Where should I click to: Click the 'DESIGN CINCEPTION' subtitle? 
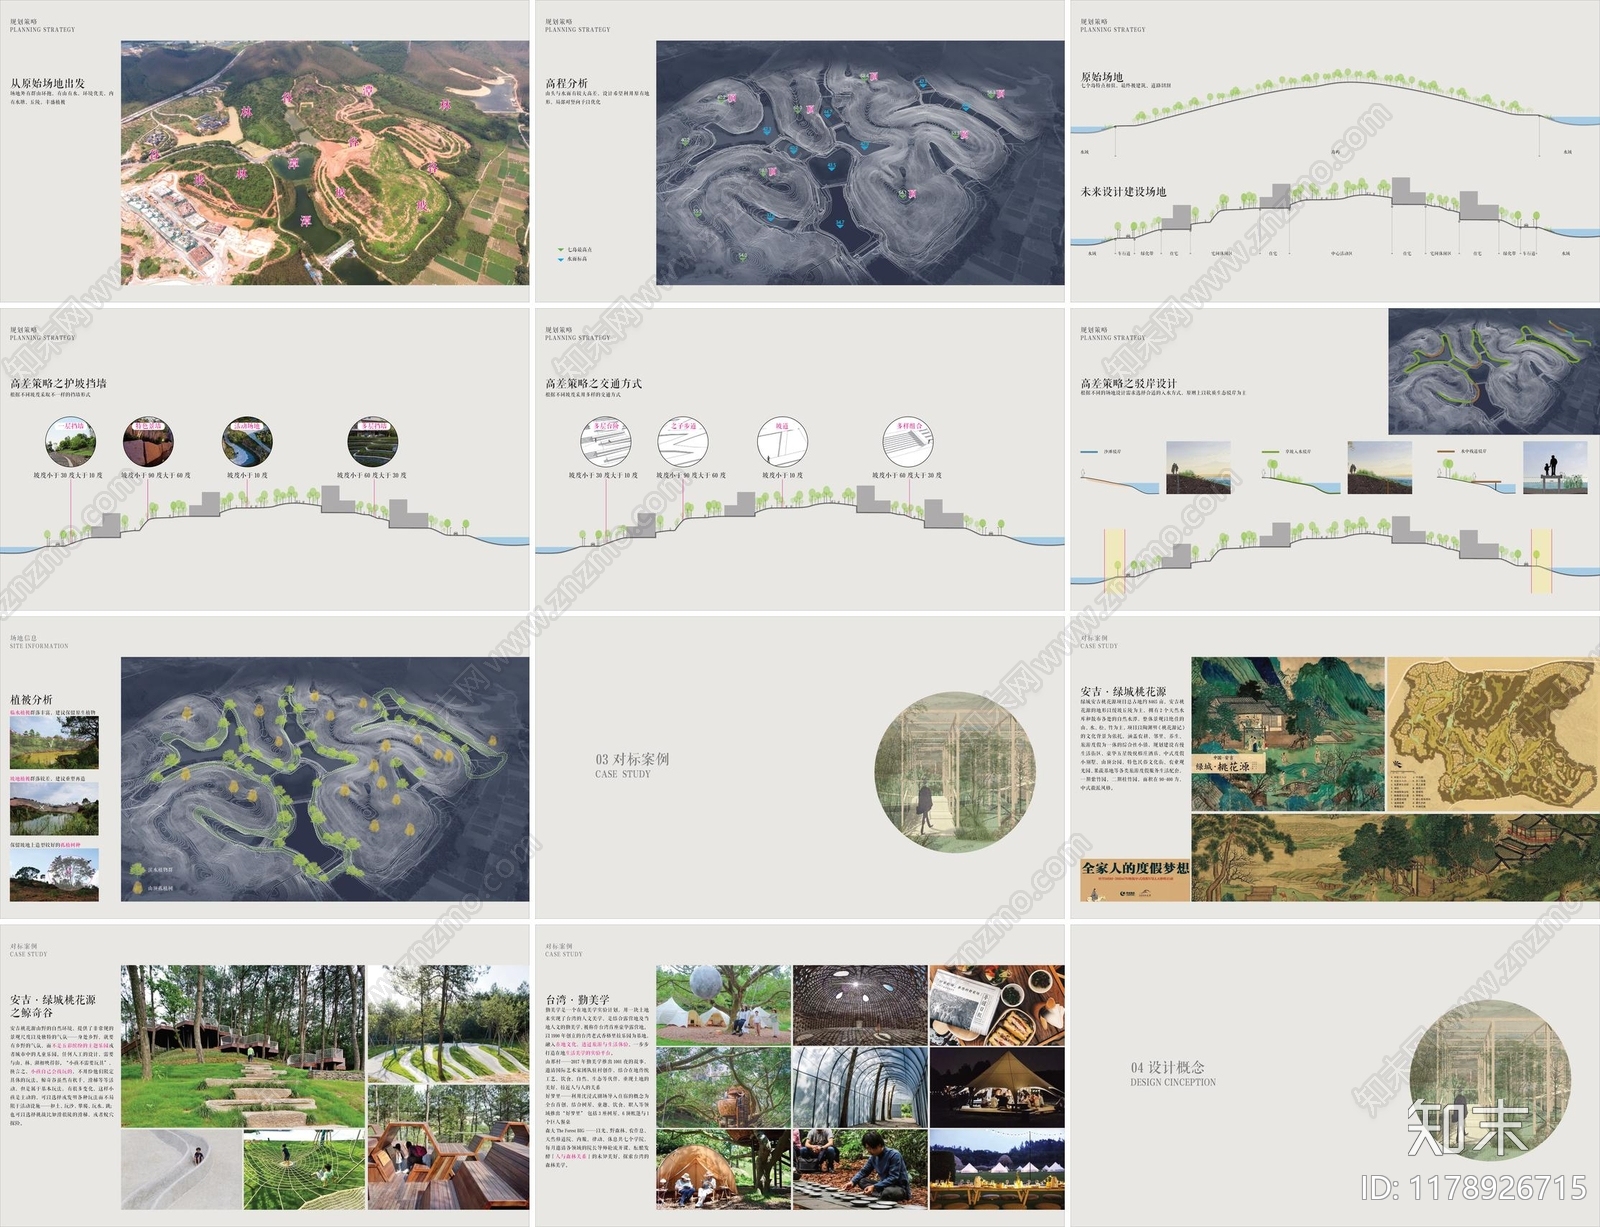(1173, 1082)
